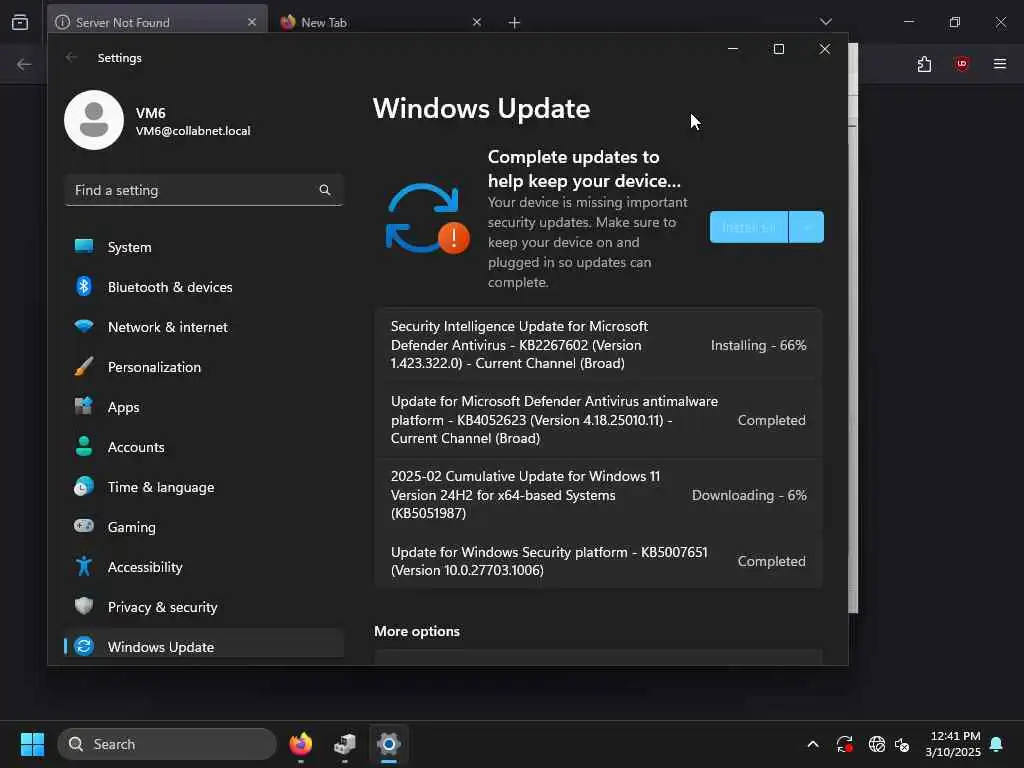
Task: Open Firefox list all tabs chevron
Action: [826, 22]
